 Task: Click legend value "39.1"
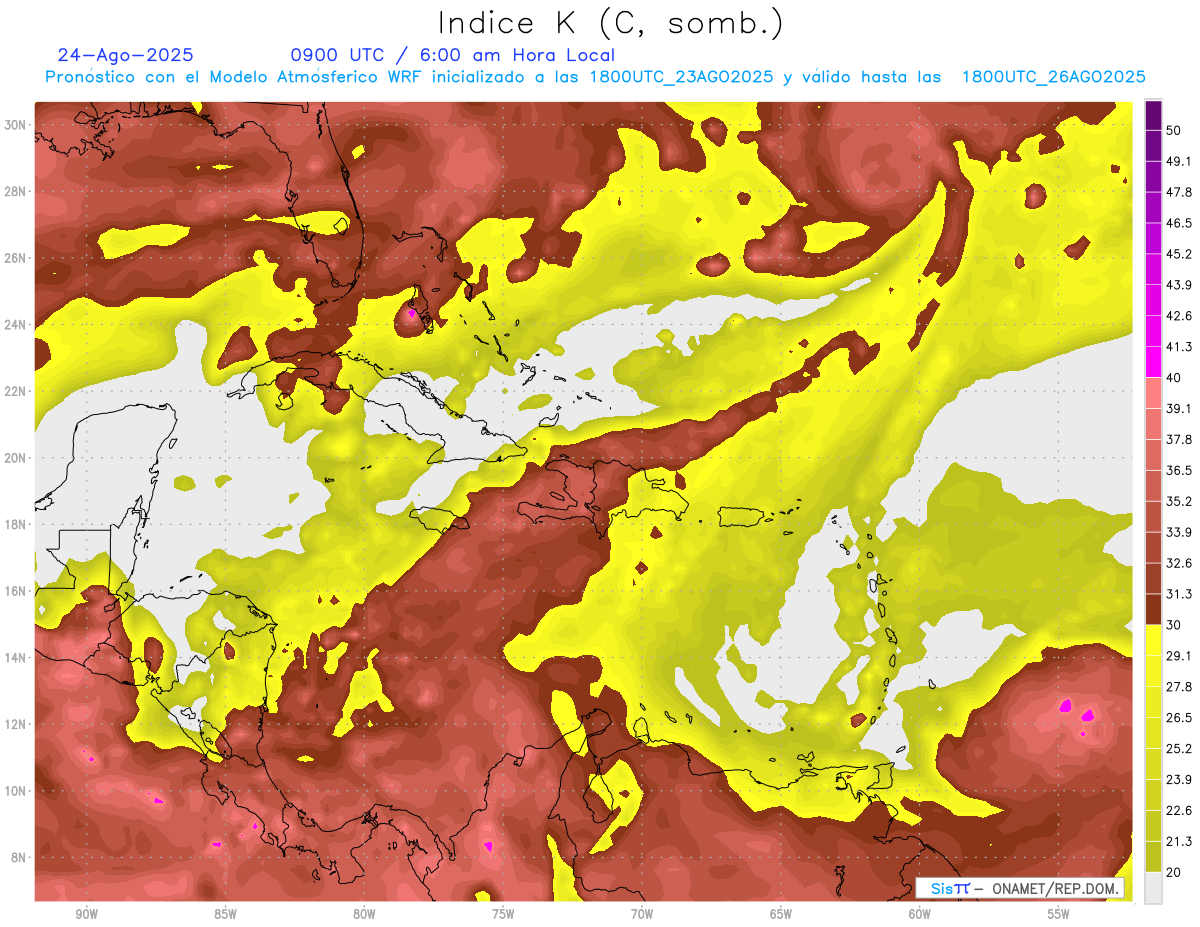1179,408
